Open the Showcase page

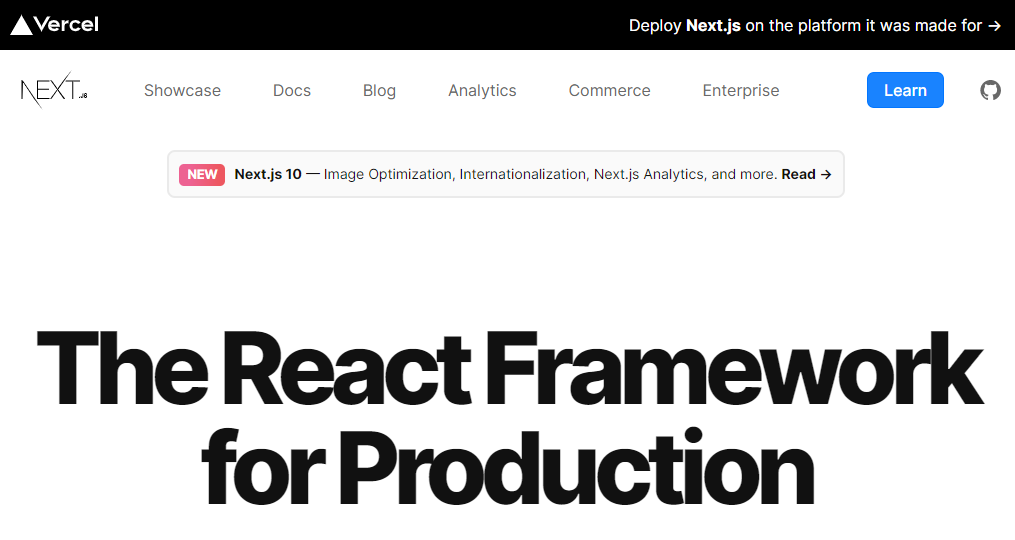(182, 90)
